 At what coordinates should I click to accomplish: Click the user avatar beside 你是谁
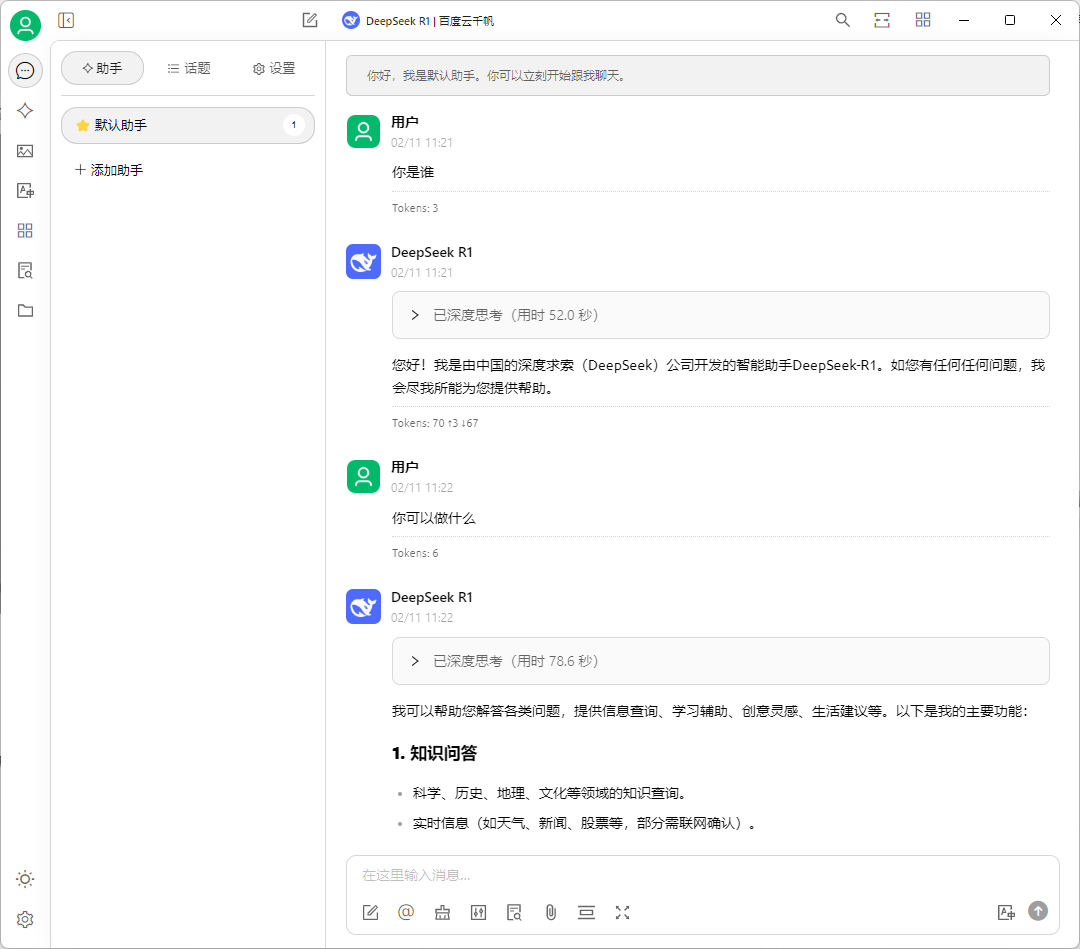[363, 132]
